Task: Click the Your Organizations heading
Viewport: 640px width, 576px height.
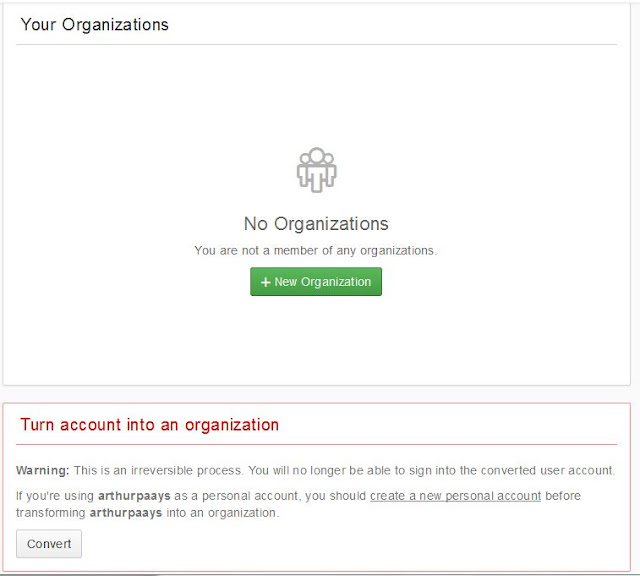Action: 94,24
